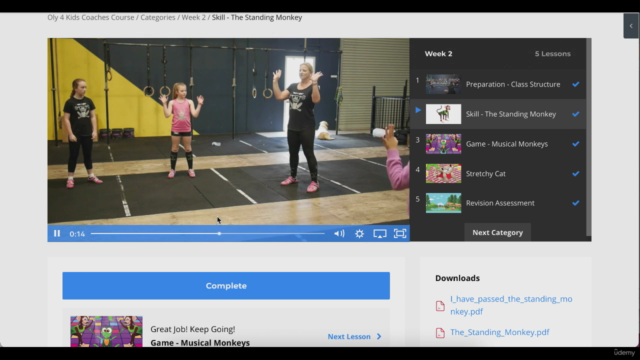Click Preparation - Class Structure thumbnail
The width and height of the screenshot is (640, 360).
pos(443,84)
